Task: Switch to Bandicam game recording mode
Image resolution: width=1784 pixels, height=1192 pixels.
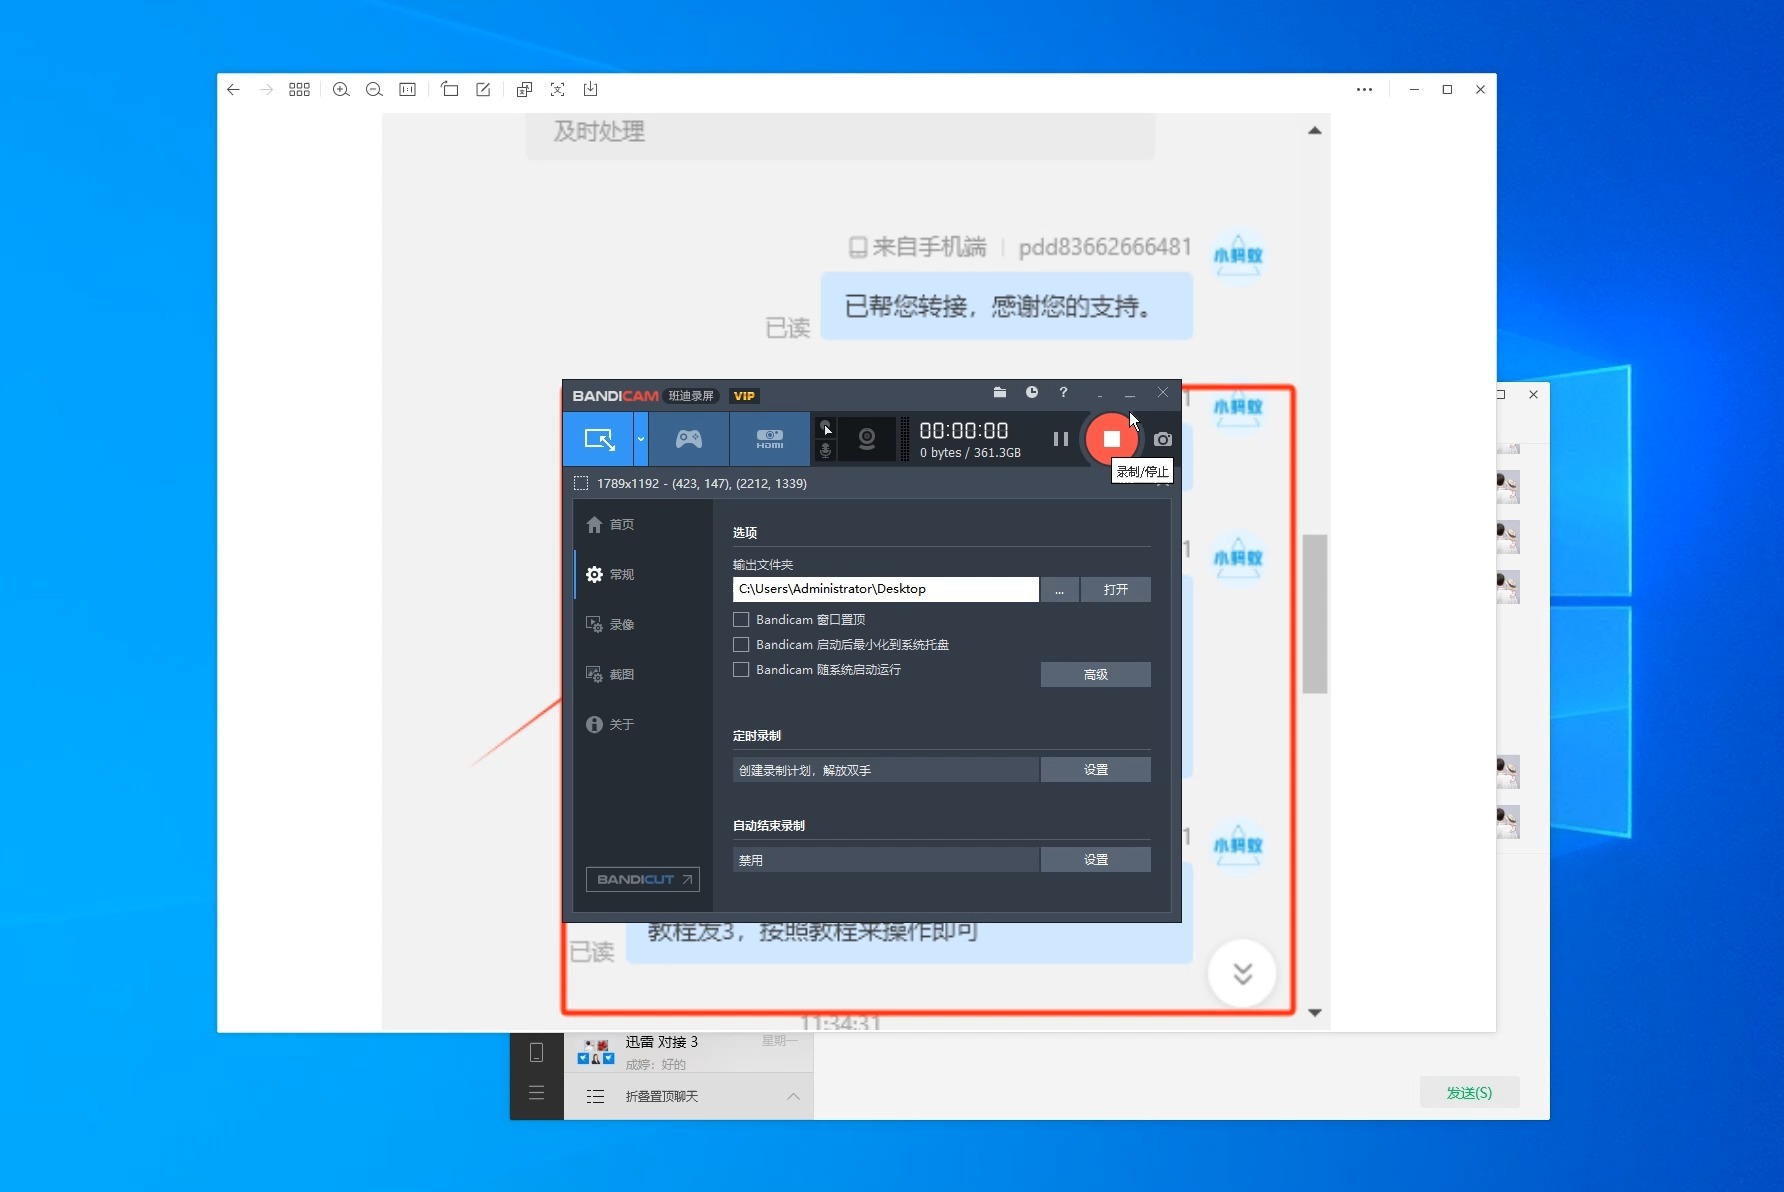Action: (689, 439)
